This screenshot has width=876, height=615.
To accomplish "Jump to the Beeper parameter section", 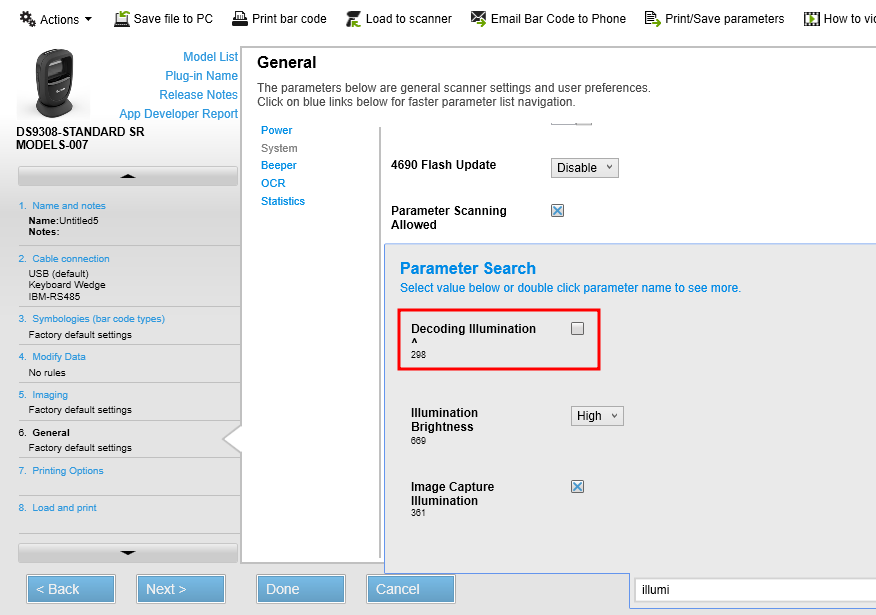I will [x=279, y=165].
